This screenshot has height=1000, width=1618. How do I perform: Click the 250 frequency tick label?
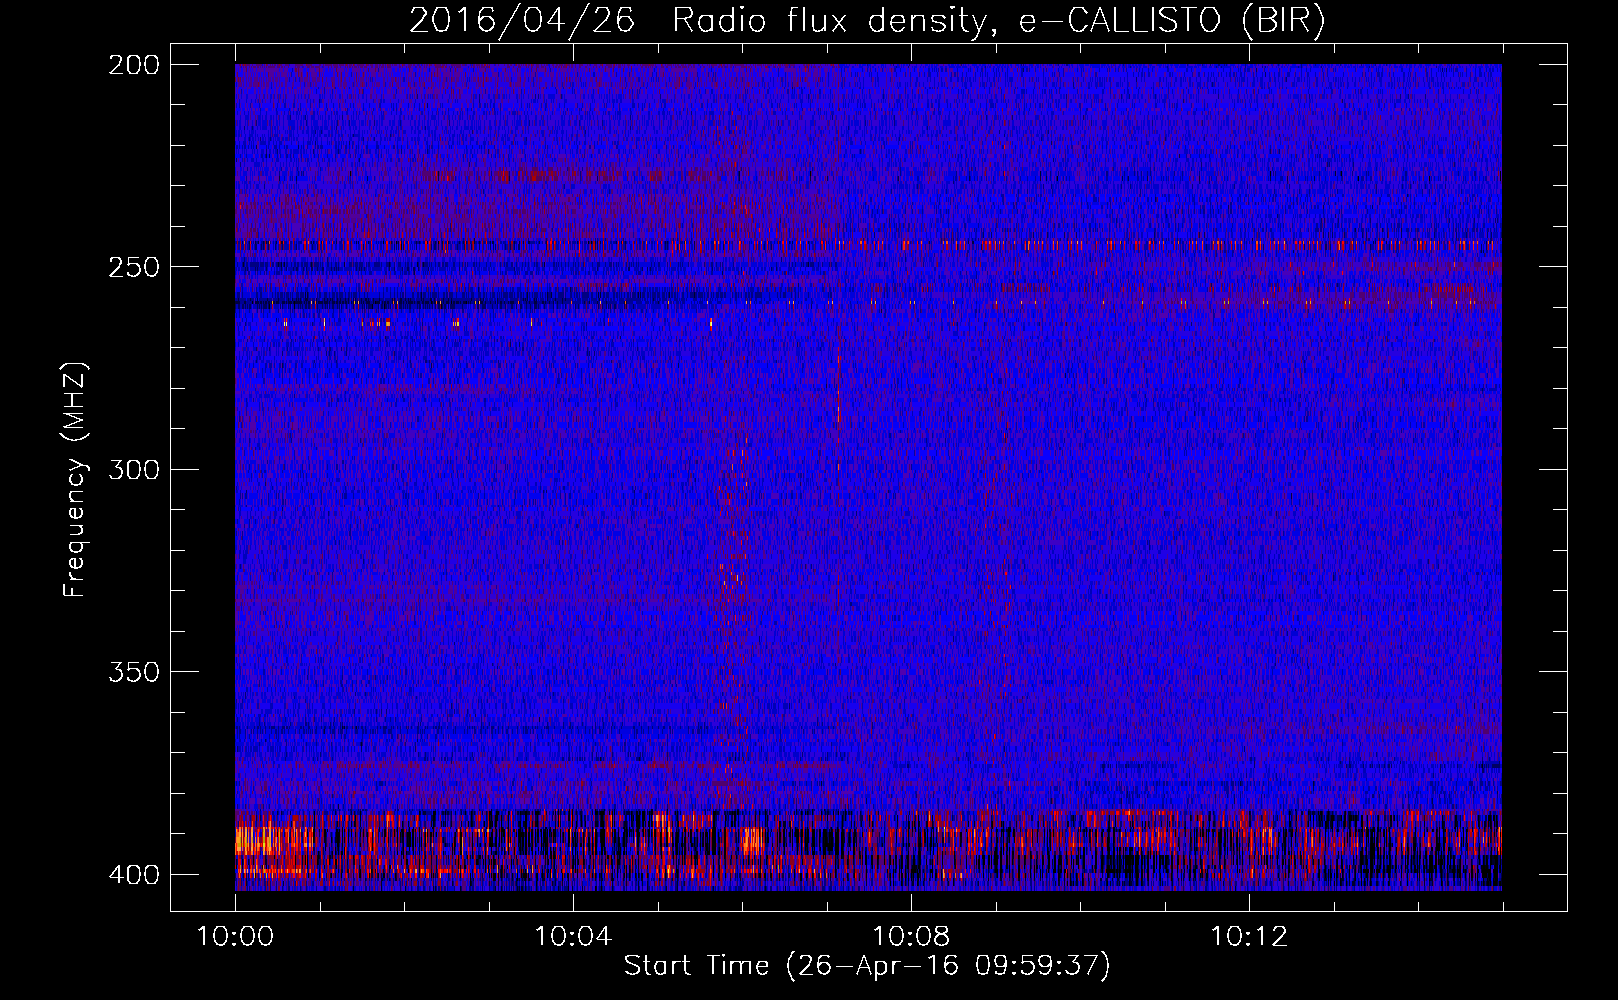point(133,267)
